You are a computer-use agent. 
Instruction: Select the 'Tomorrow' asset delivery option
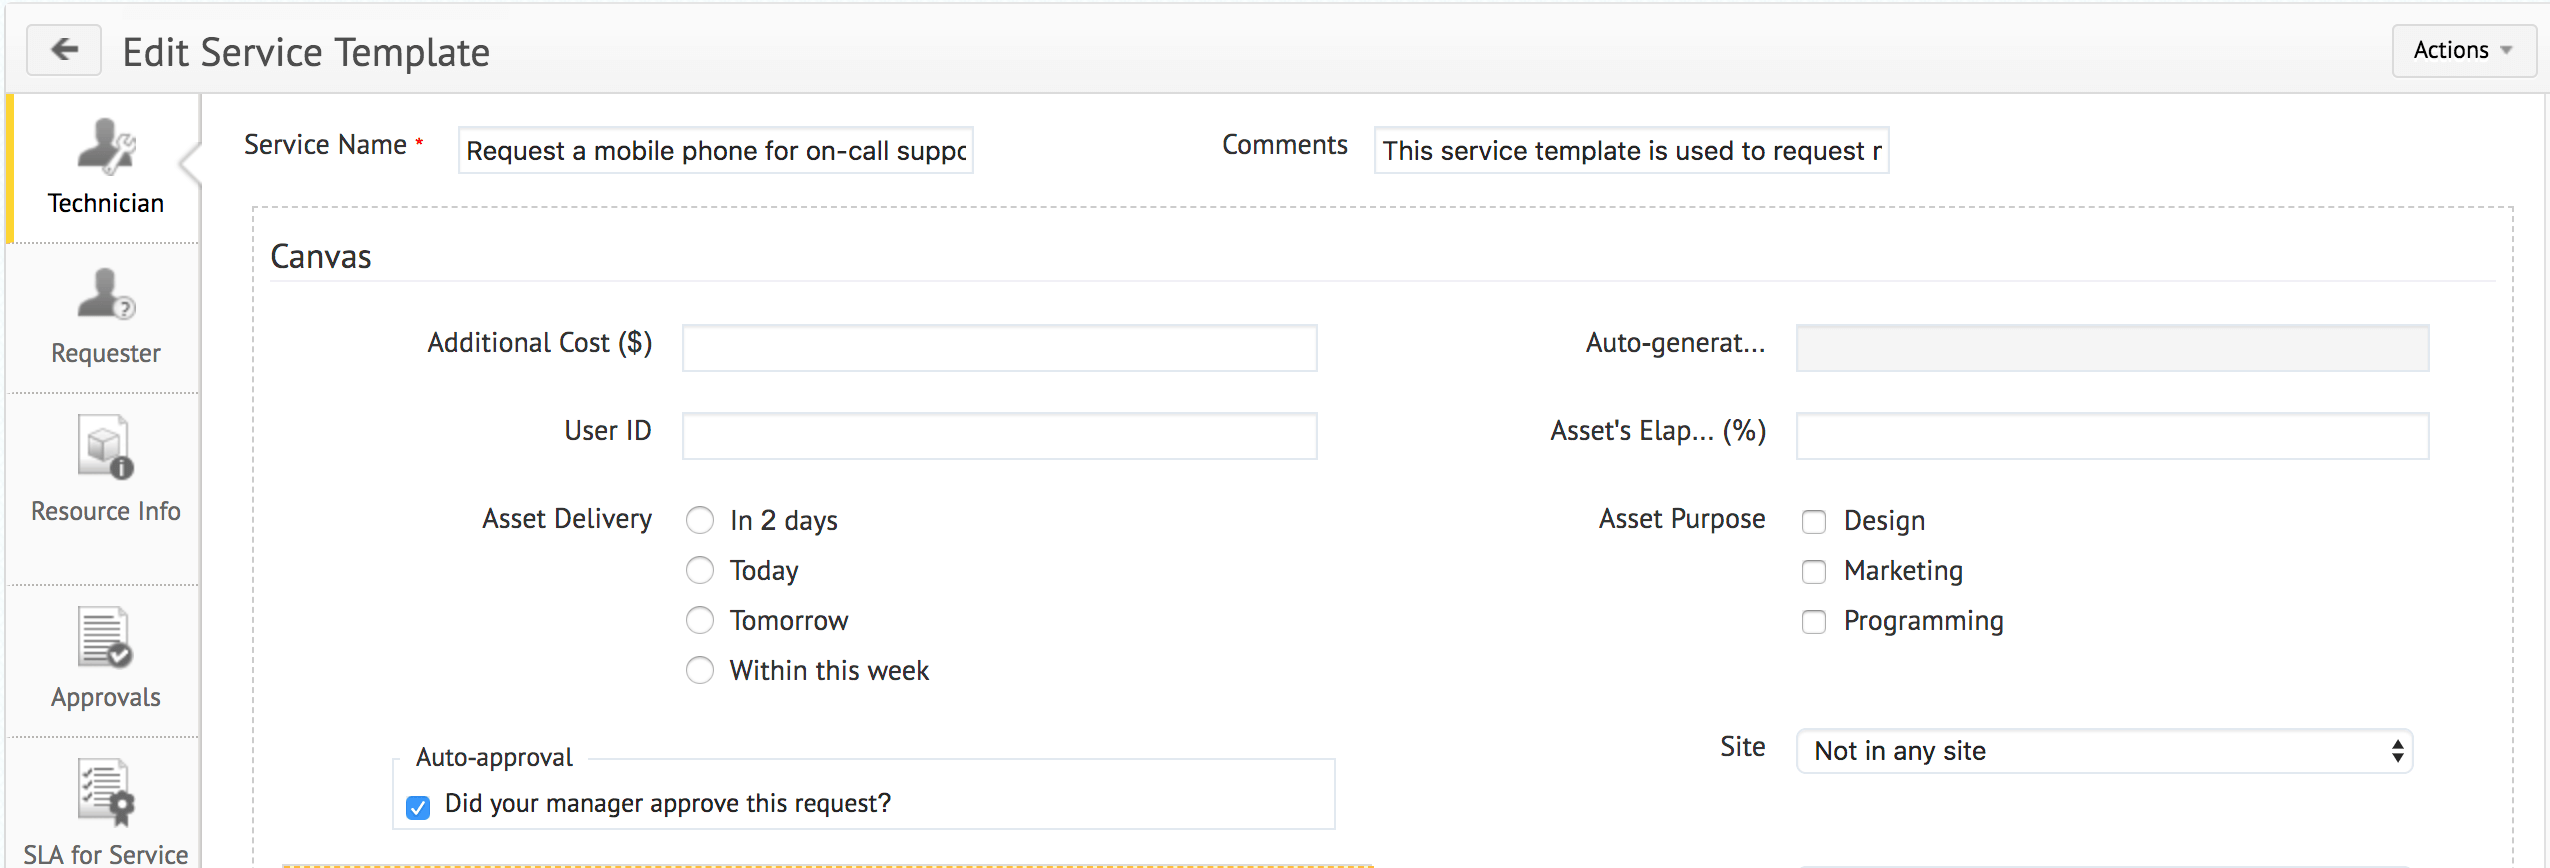coord(700,621)
